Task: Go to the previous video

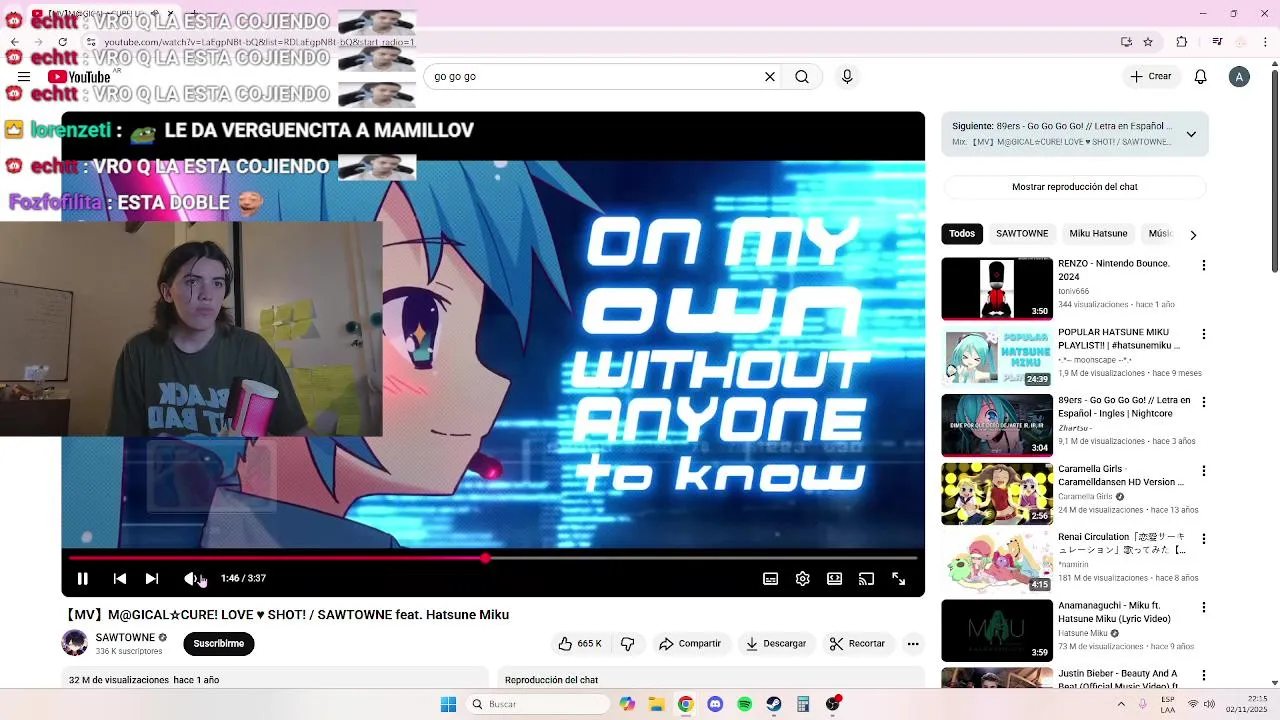Action: 119,578
